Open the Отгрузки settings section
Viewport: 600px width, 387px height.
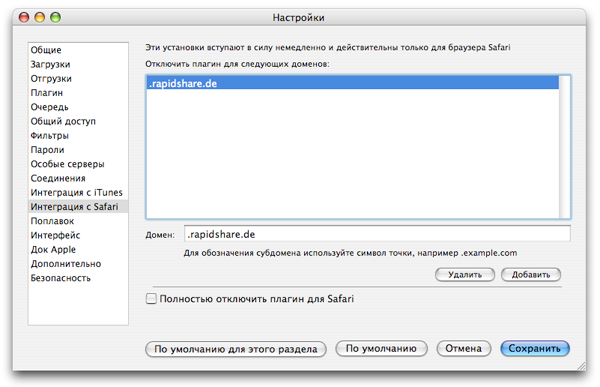[x=78, y=78]
